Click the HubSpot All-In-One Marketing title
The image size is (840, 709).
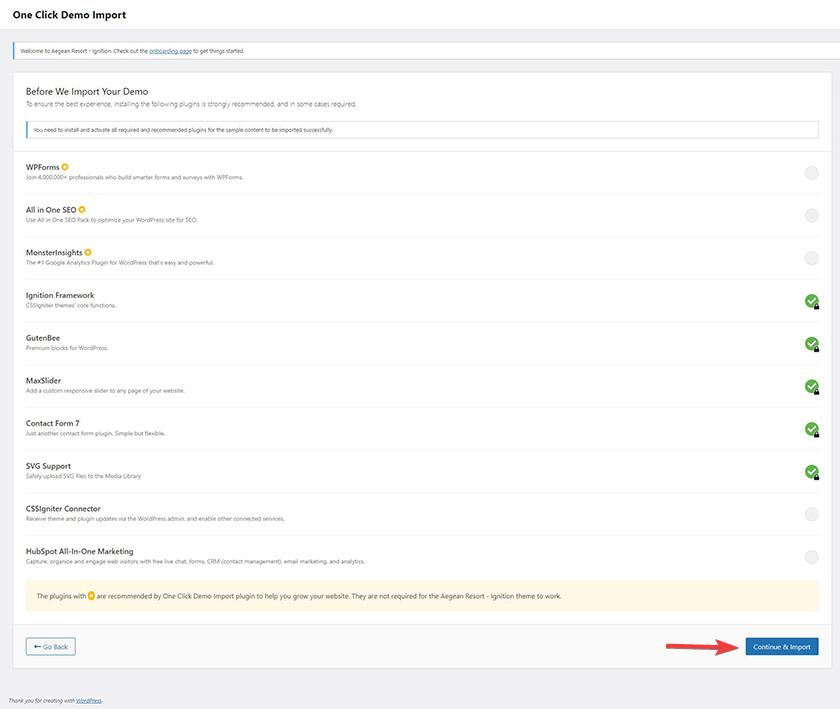point(79,551)
